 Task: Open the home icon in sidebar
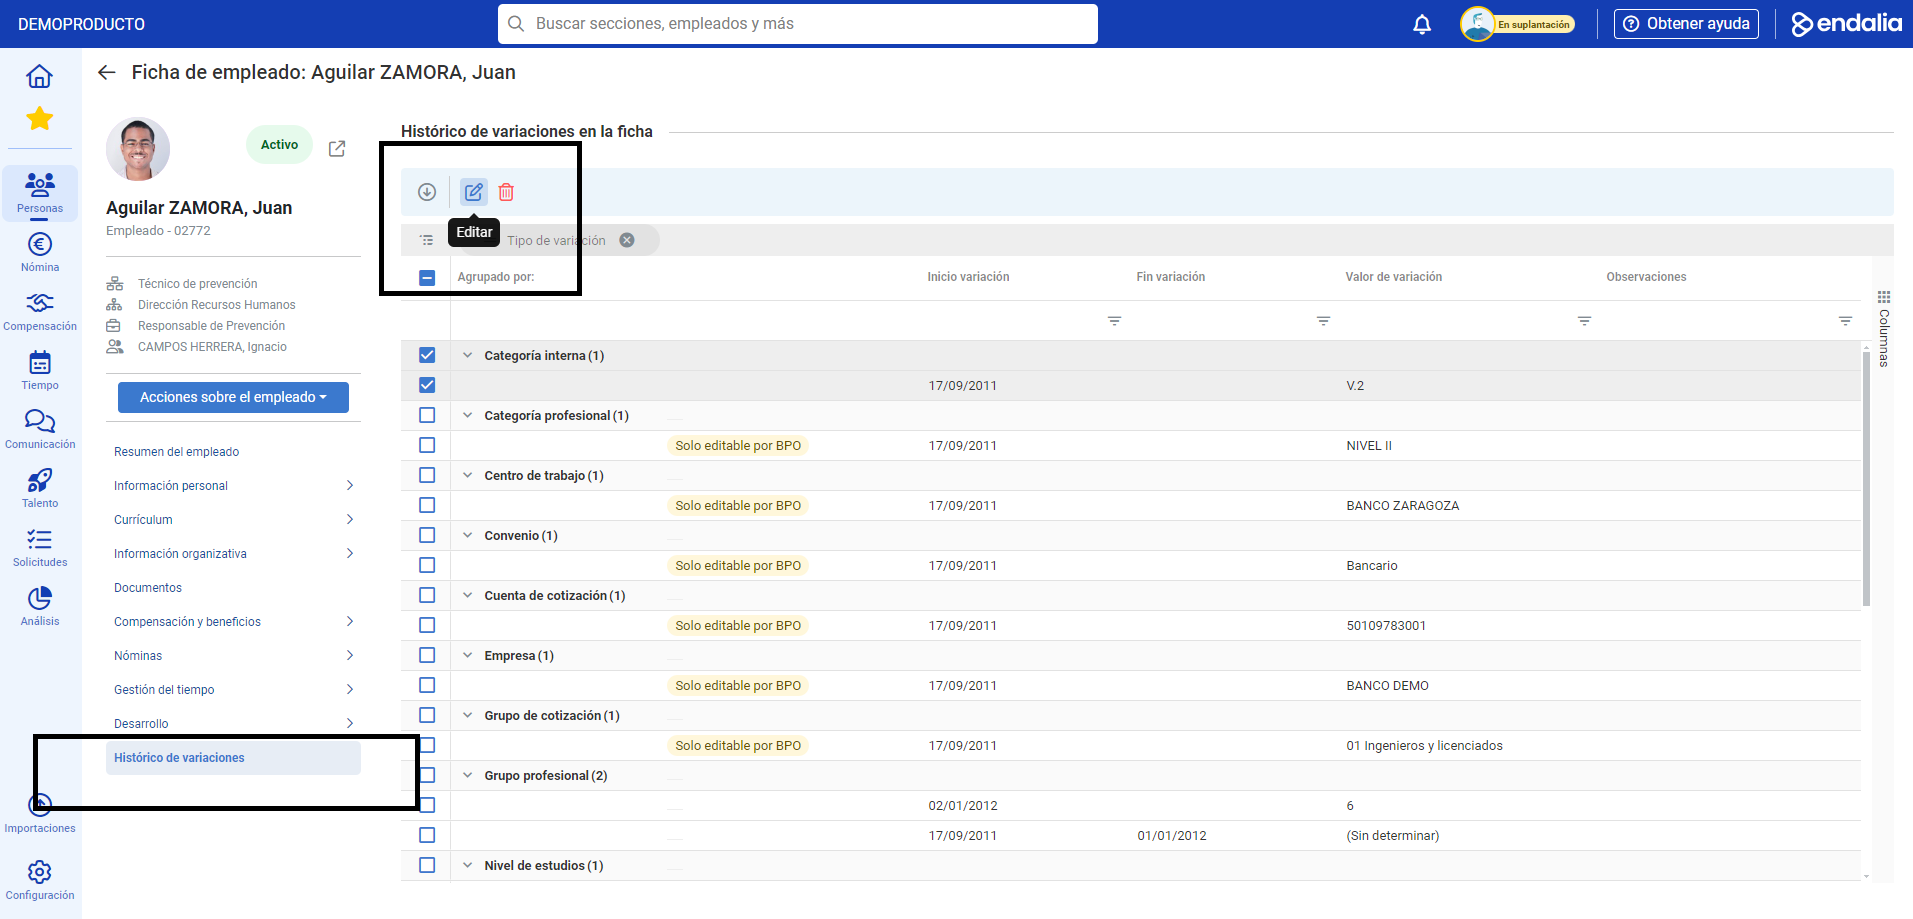point(40,76)
